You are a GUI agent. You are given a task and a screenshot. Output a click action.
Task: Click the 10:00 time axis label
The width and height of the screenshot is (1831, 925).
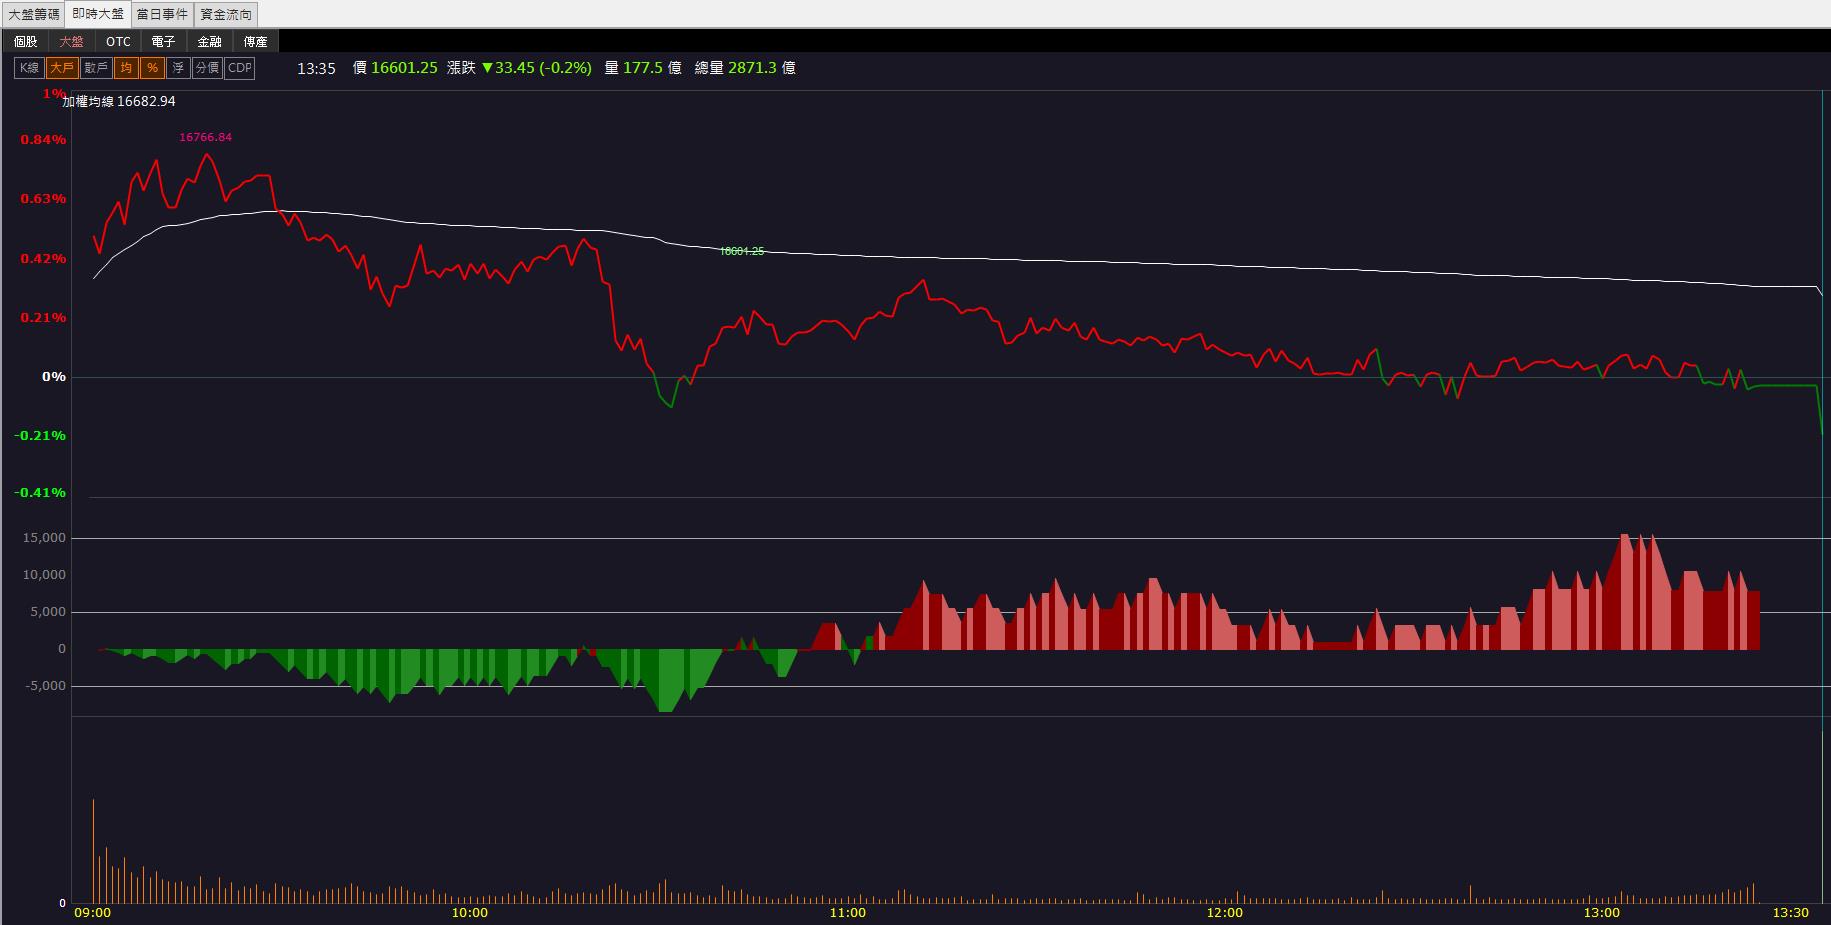click(x=470, y=913)
